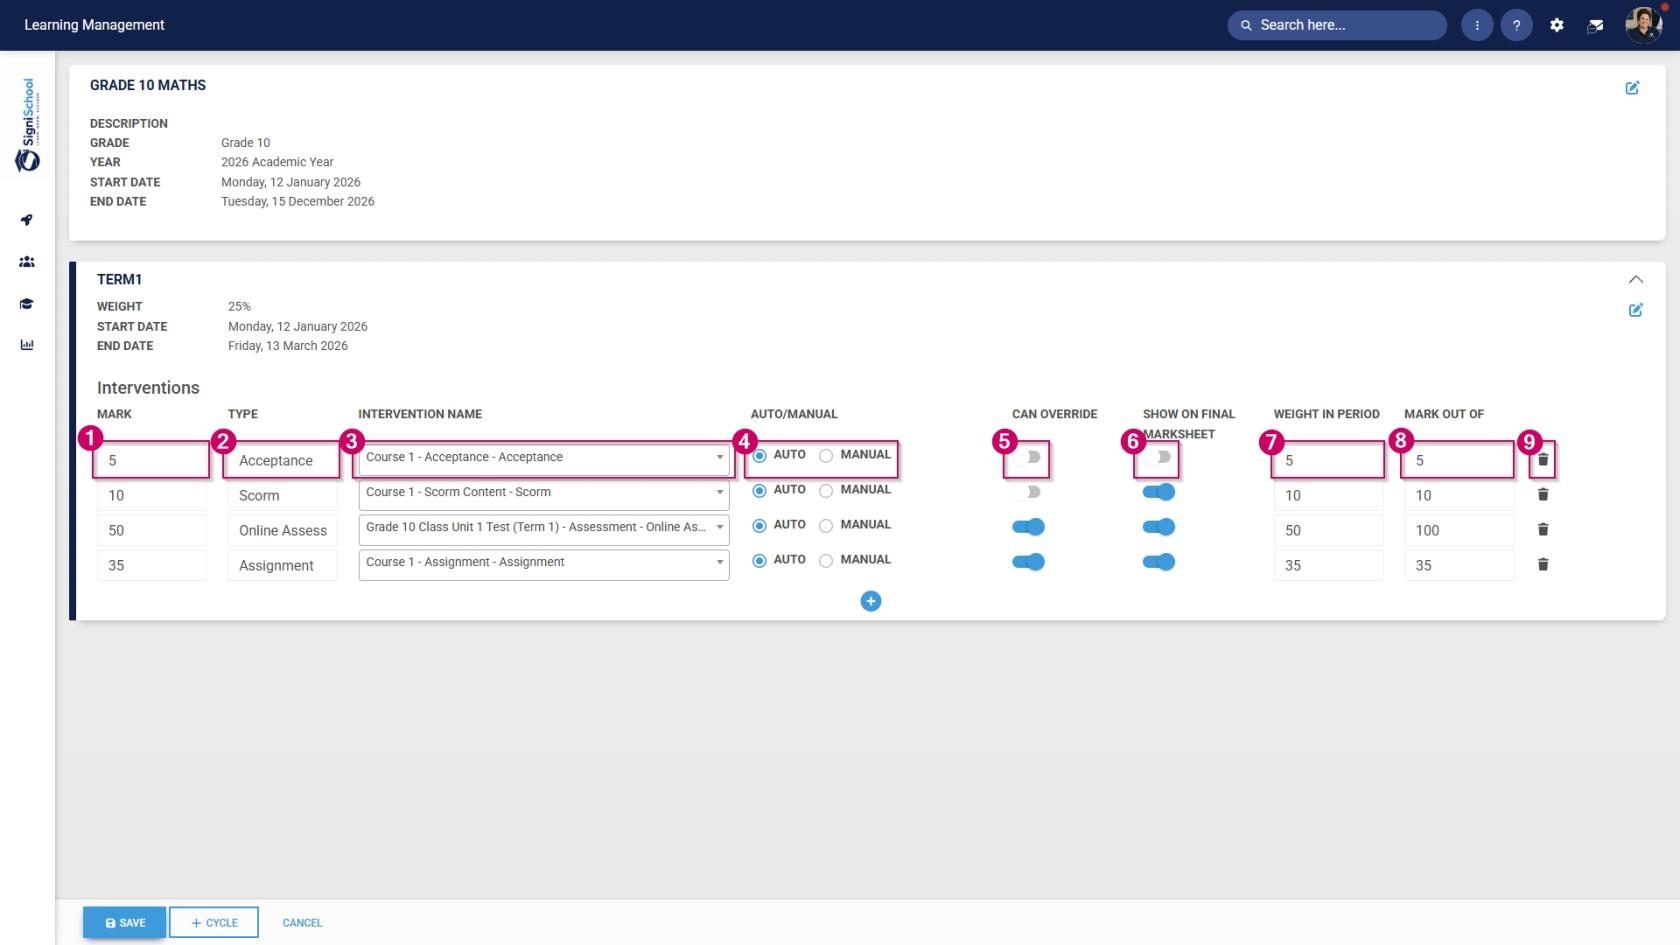This screenshot has height=945, width=1680.
Task: Toggle Can Override for Online Assess row
Action: pyautogui.click(x=1028, y=527)
